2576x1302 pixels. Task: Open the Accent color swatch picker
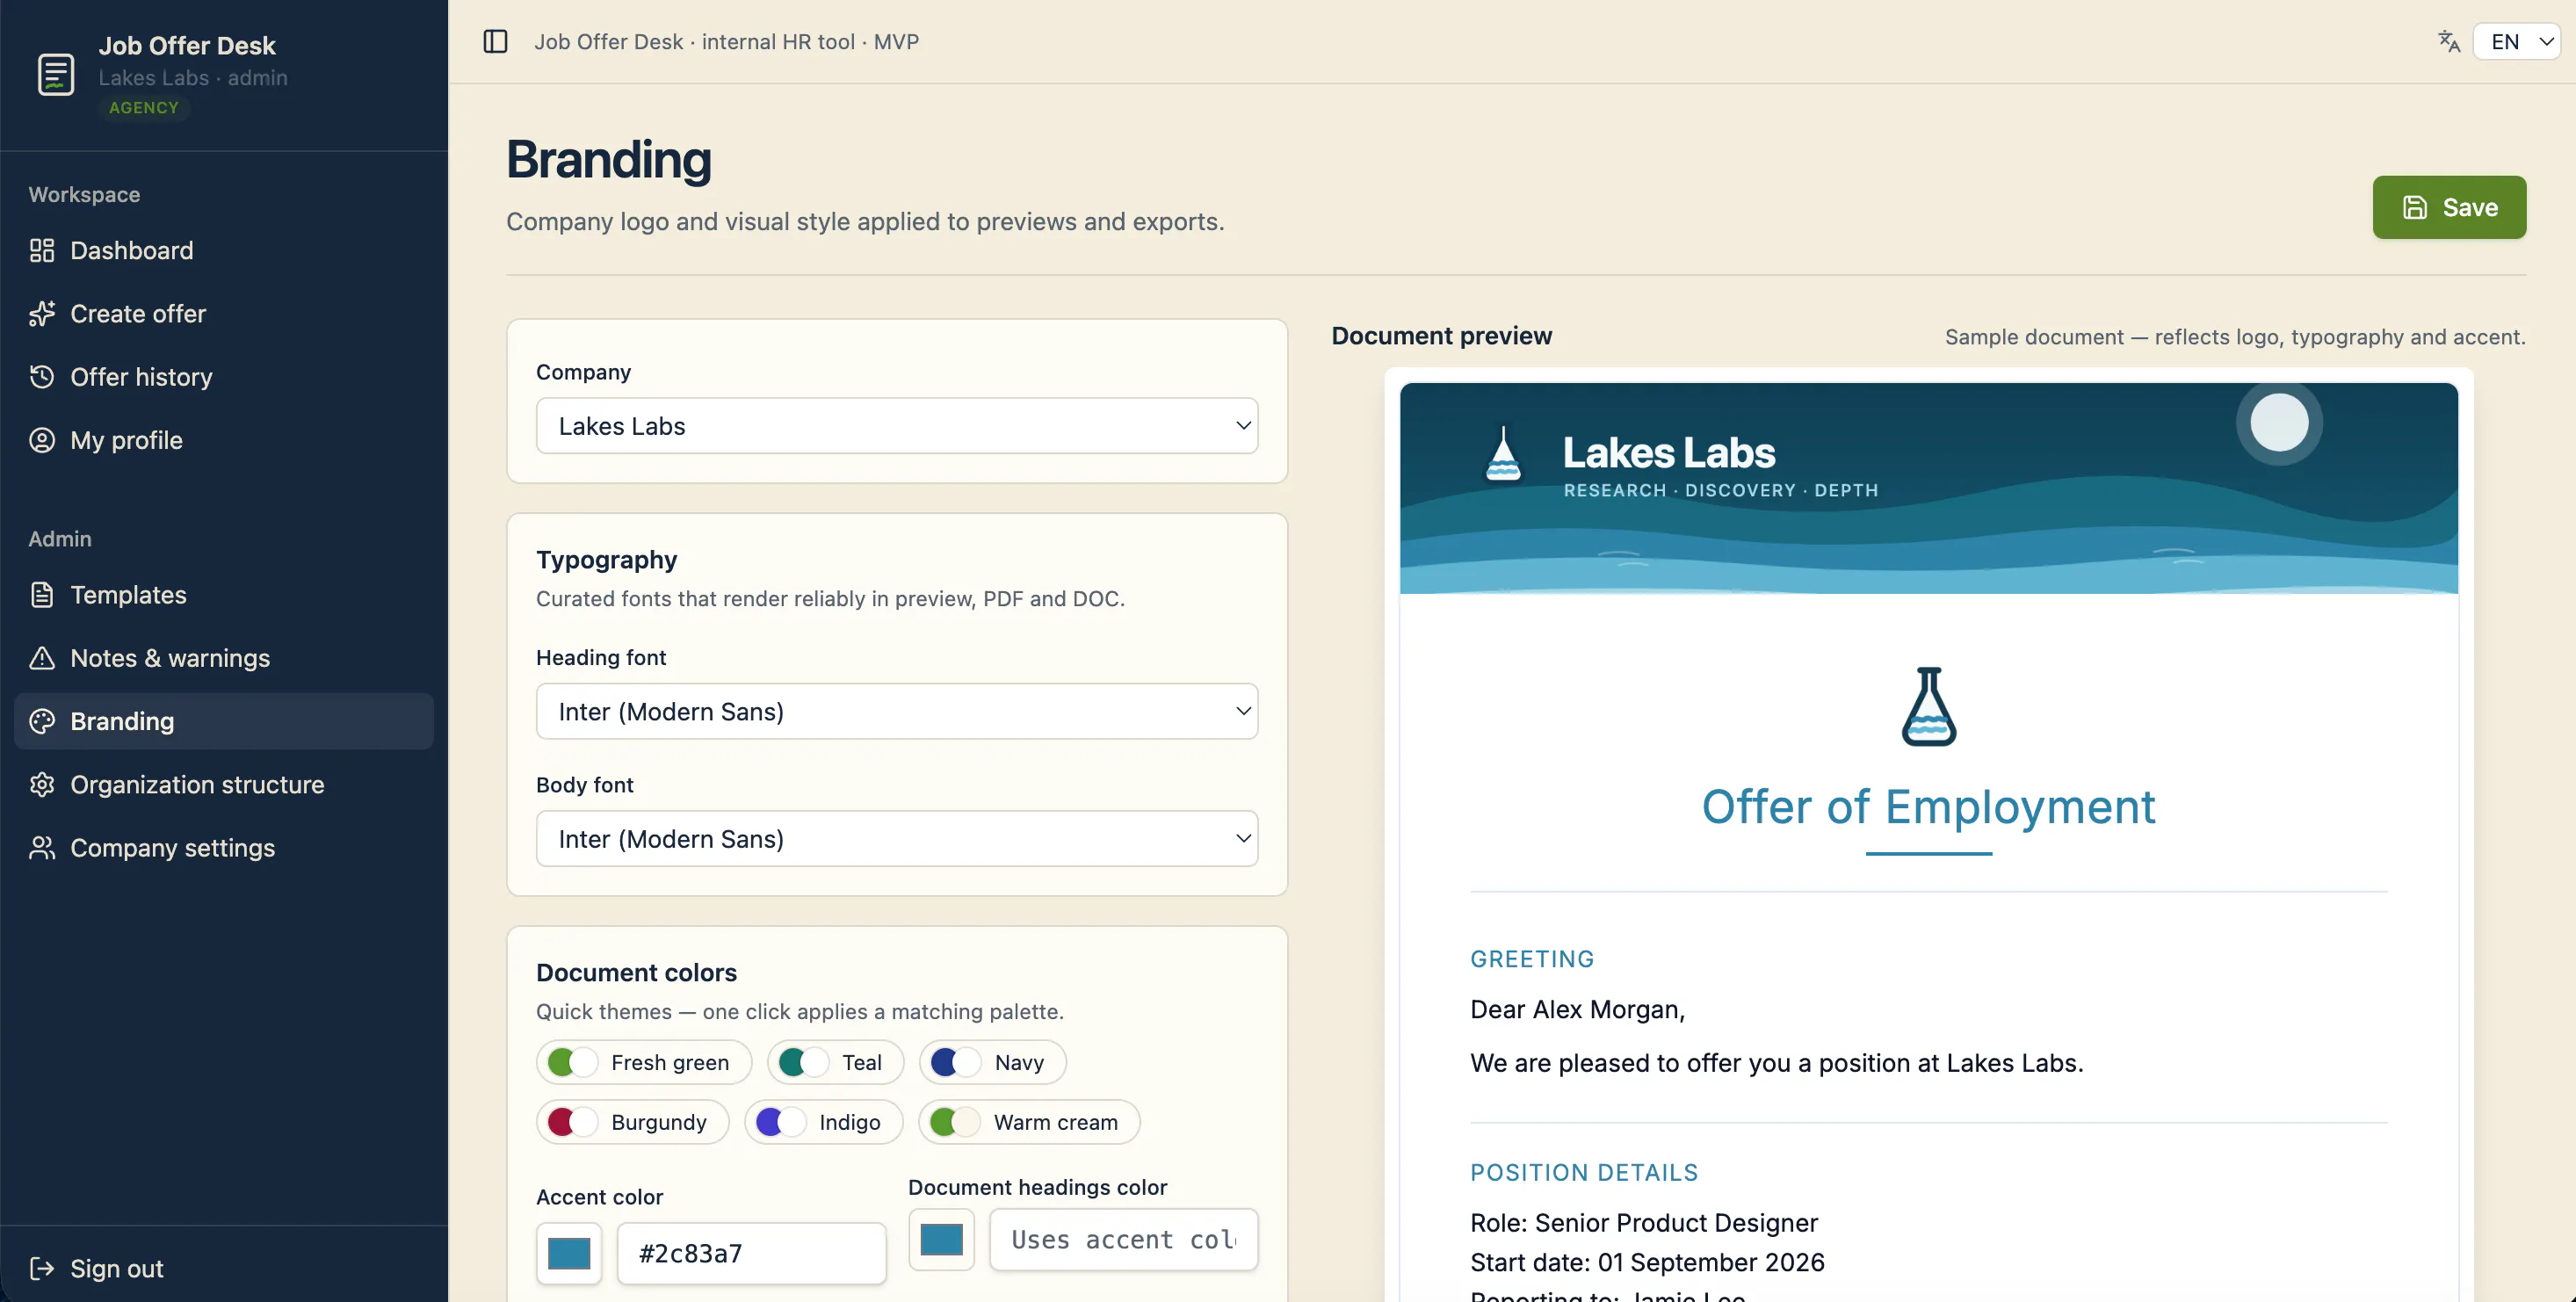(x=569, y=1253)
